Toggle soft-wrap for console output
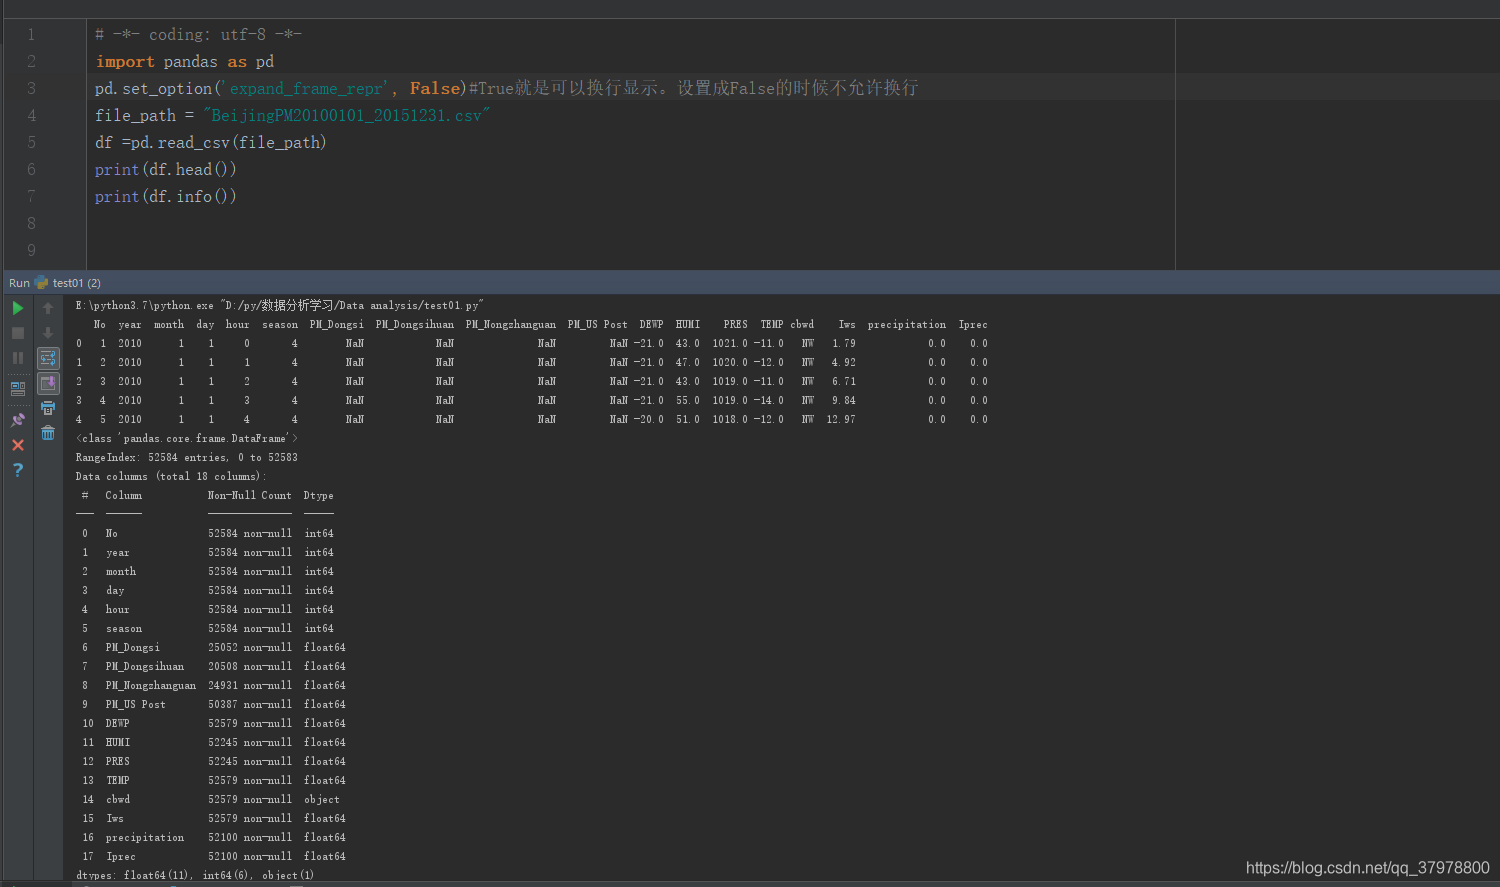Image resolution: width=1500 pixels, height=887 pixels. [48, 358]
